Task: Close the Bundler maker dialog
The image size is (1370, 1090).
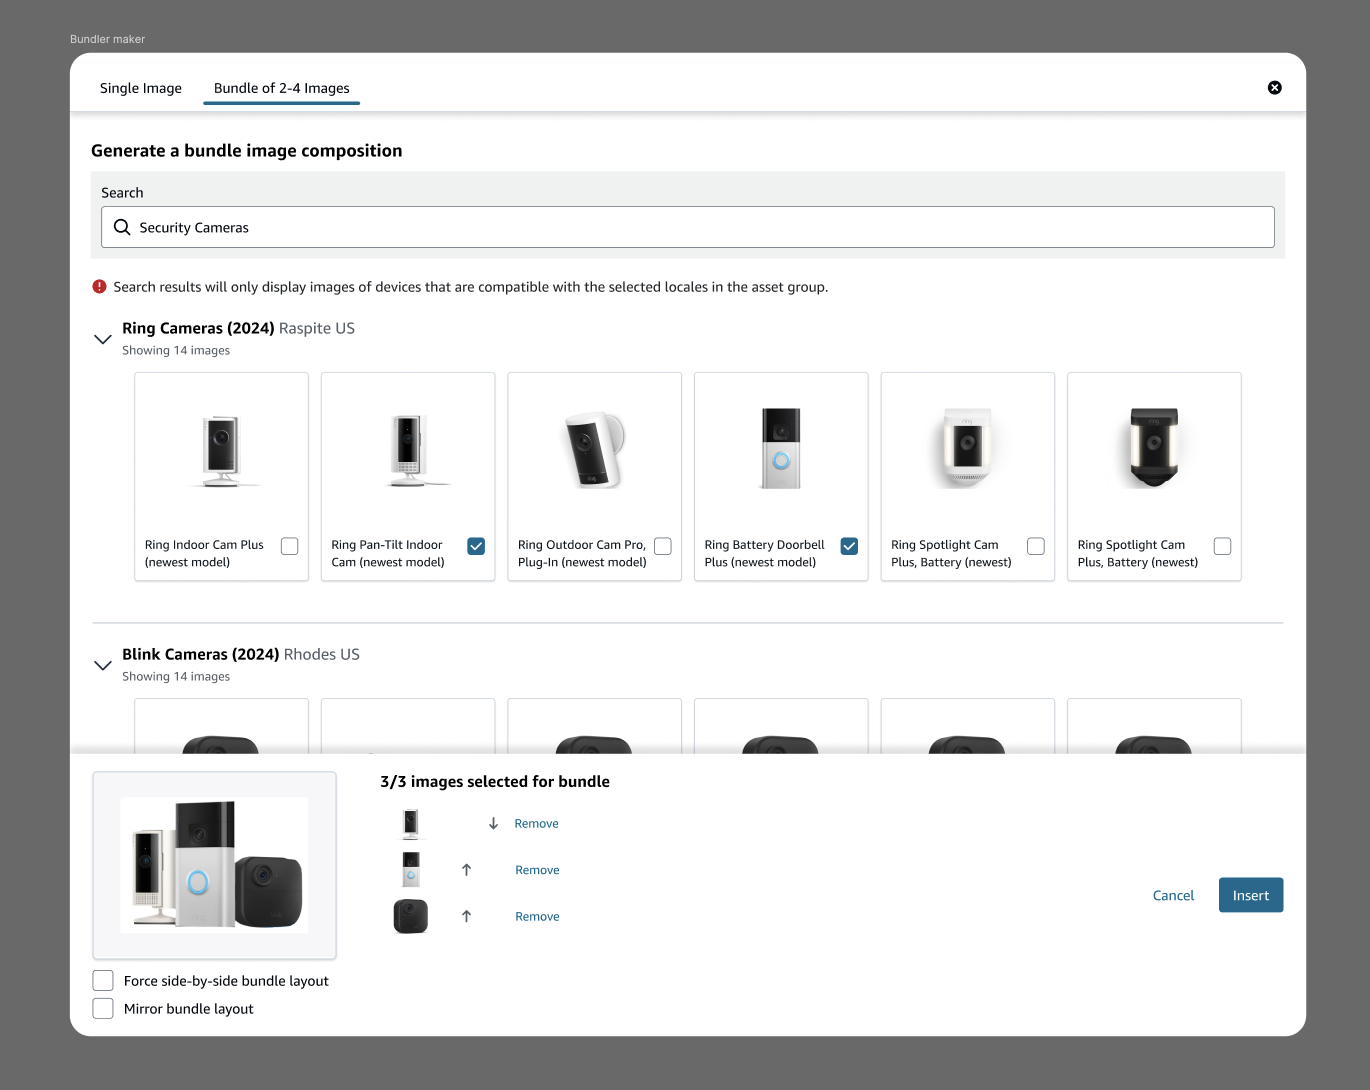Action: coord(1274,88)
